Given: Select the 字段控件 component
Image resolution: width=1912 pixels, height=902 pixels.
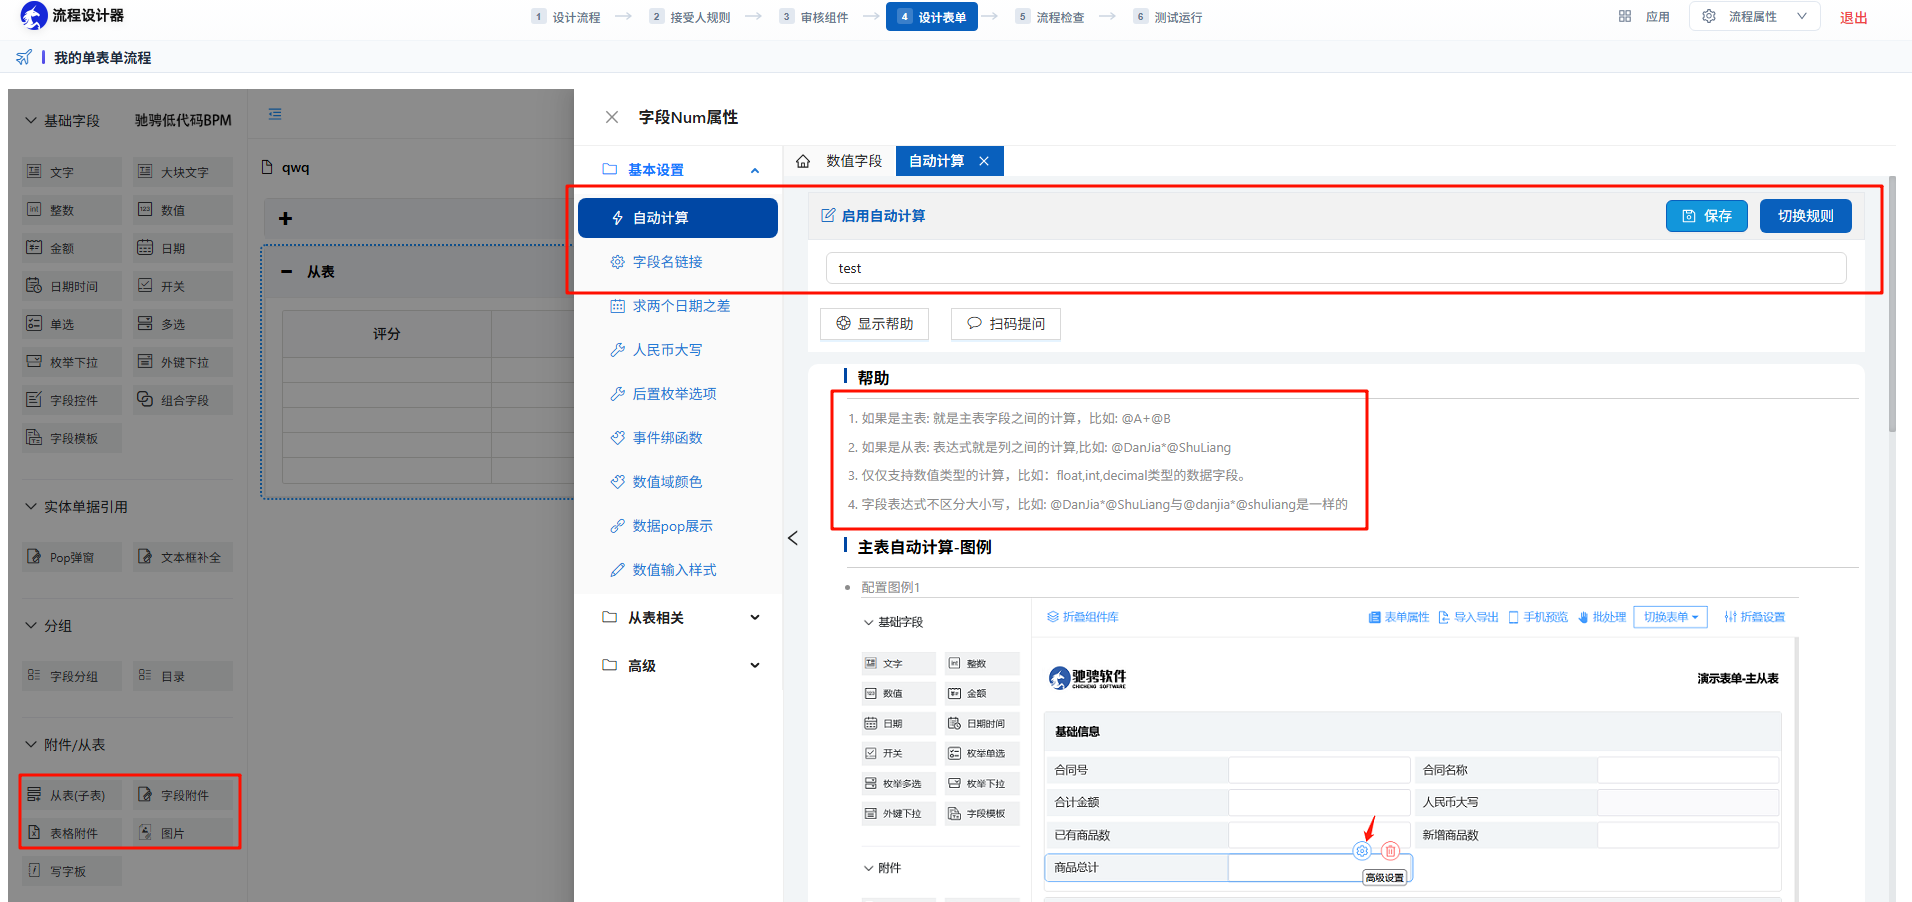Looking at the screenshot, I should [72, 400].
